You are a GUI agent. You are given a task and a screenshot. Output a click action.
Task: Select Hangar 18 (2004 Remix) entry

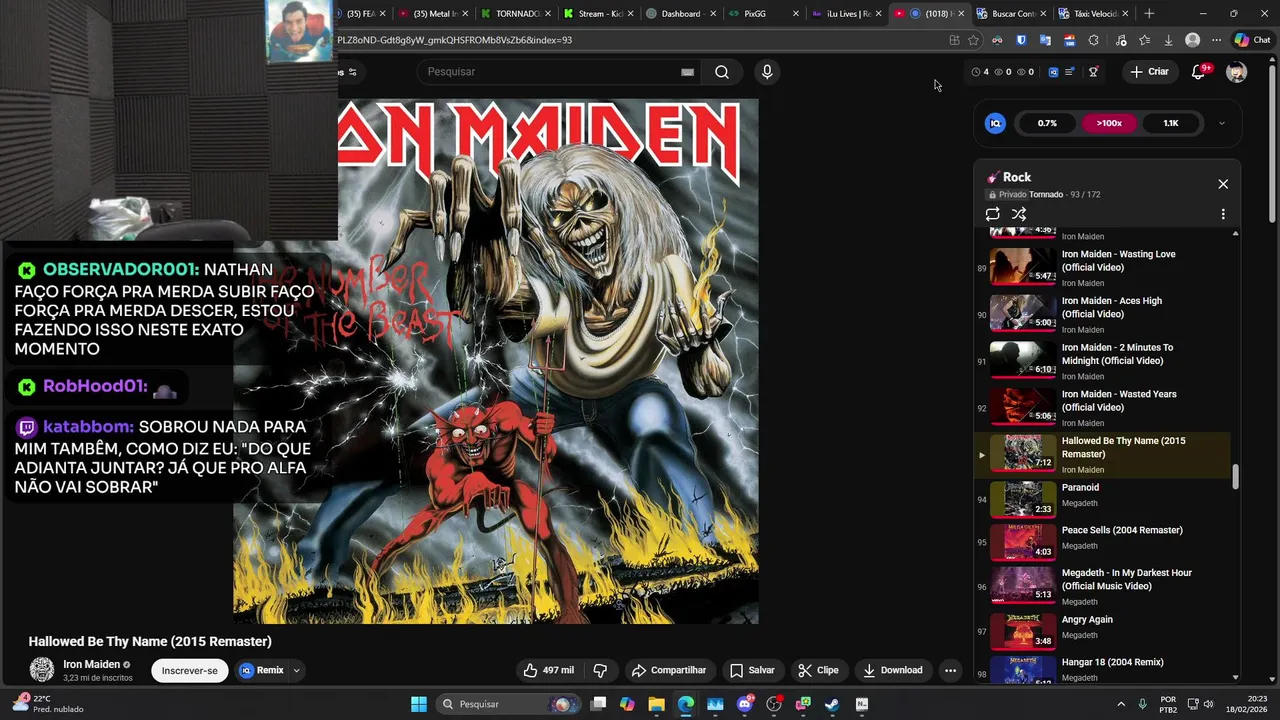(x=1102, y=668)
